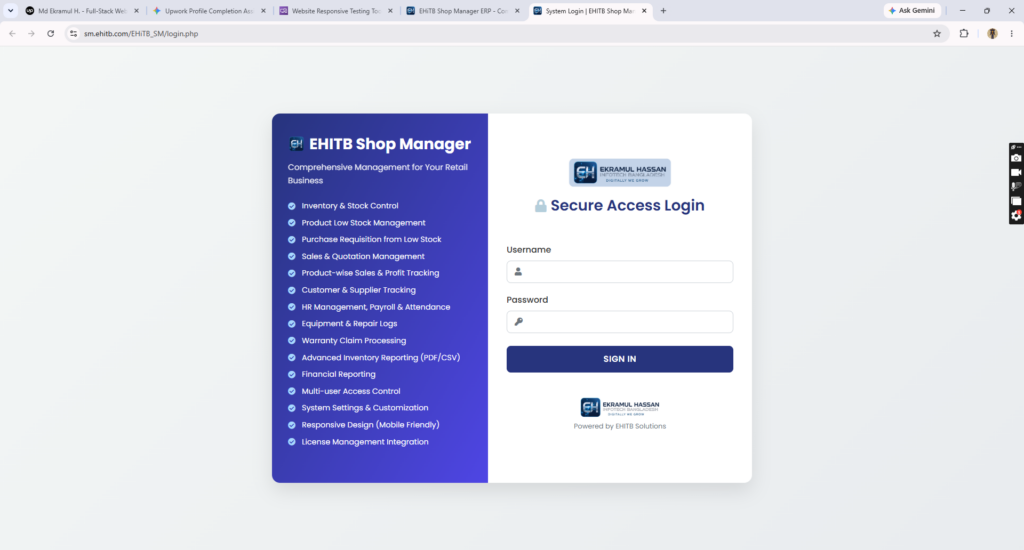Close the EHITB Shop Manager ERP tab
The width and height of the screenshot is (1024, 550).
click(x=517, y=11)
